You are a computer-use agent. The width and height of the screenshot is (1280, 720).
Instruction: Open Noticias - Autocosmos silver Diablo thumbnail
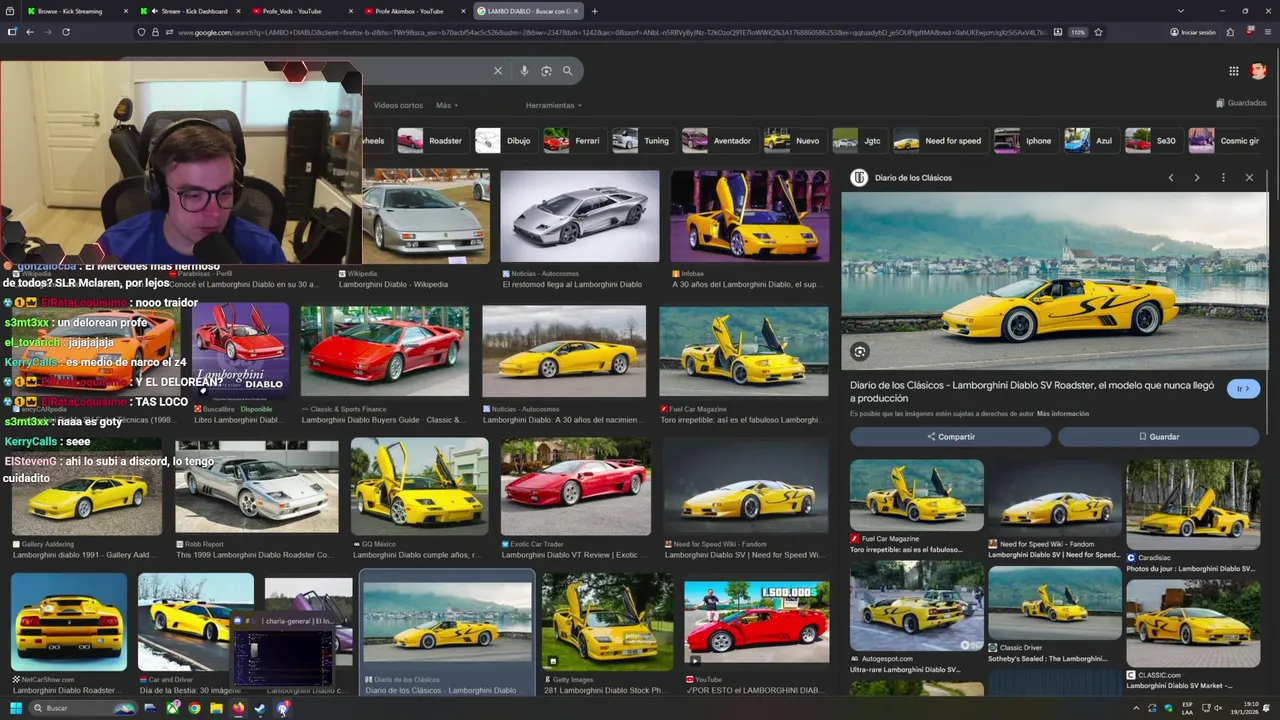coord(580,215)
